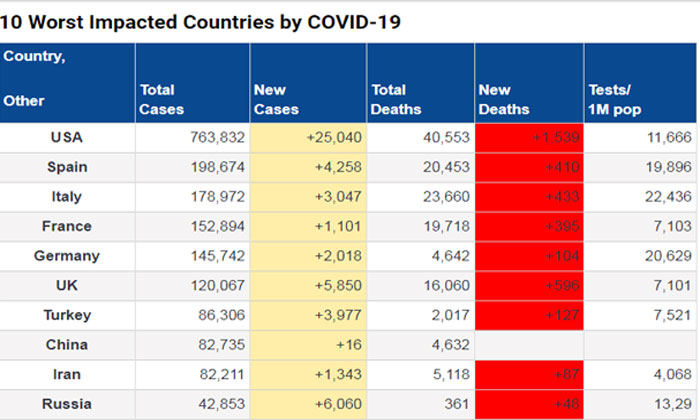Sort by the New Cases column header
This screenshot has width=700, height=420.
[277, 99]
